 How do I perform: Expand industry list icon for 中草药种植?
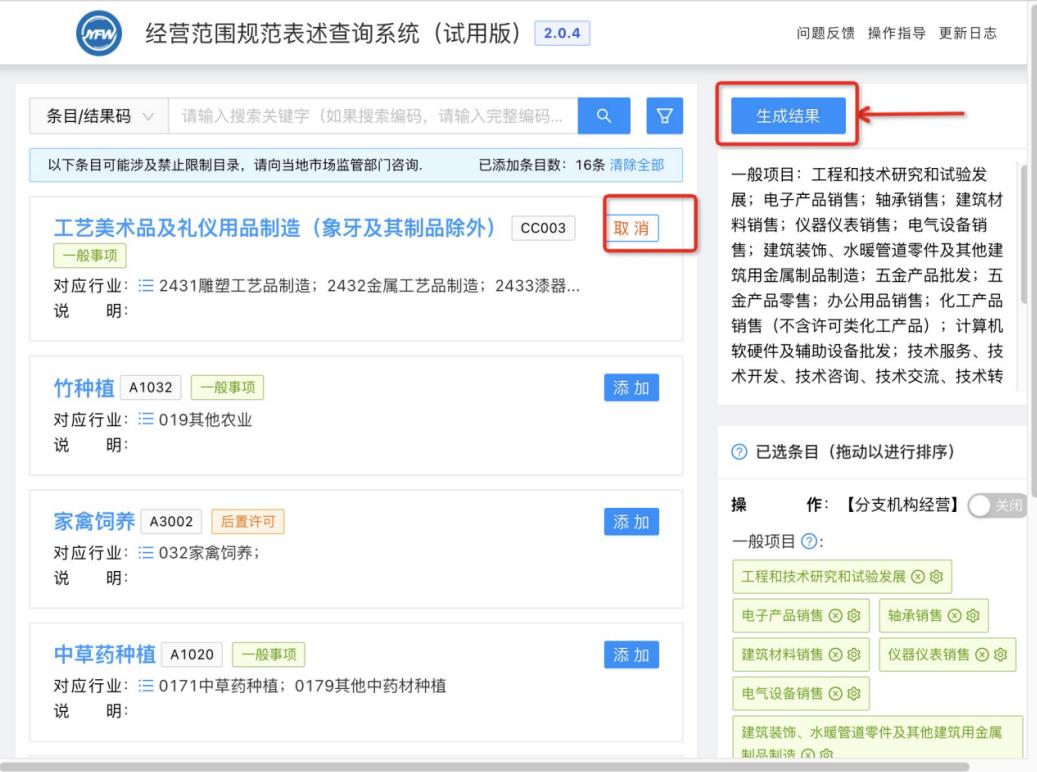point(145,686)
